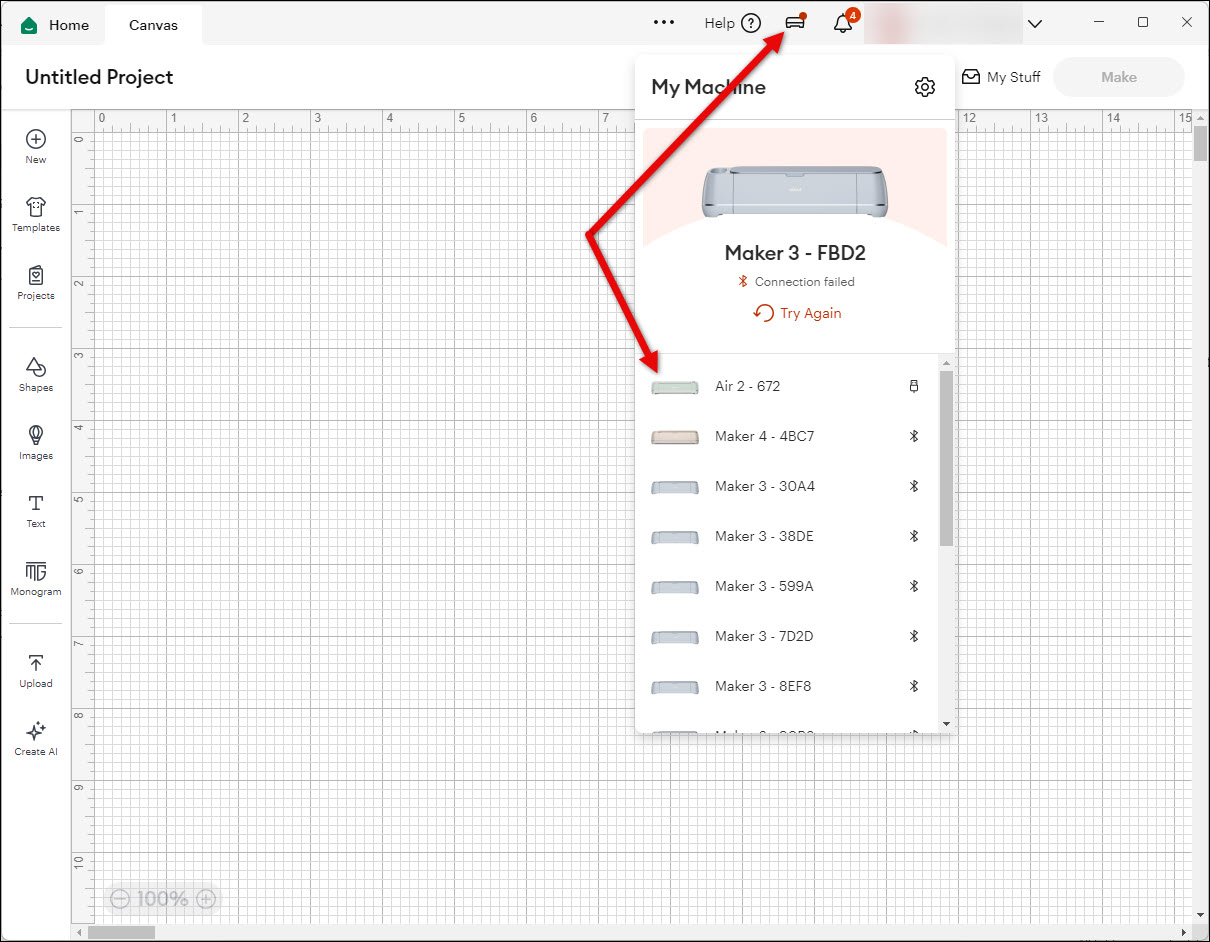Viewport: 1210px width, 942px height.
Task: Zoom in using the plus control
Action: [x=206, y=899]
